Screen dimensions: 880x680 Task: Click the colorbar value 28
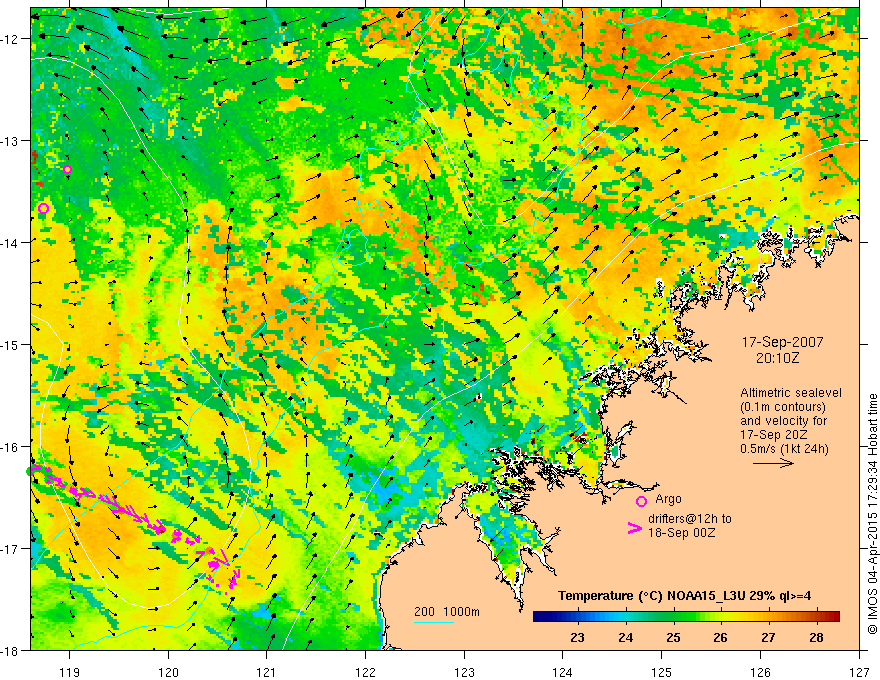tap(816, 637)
